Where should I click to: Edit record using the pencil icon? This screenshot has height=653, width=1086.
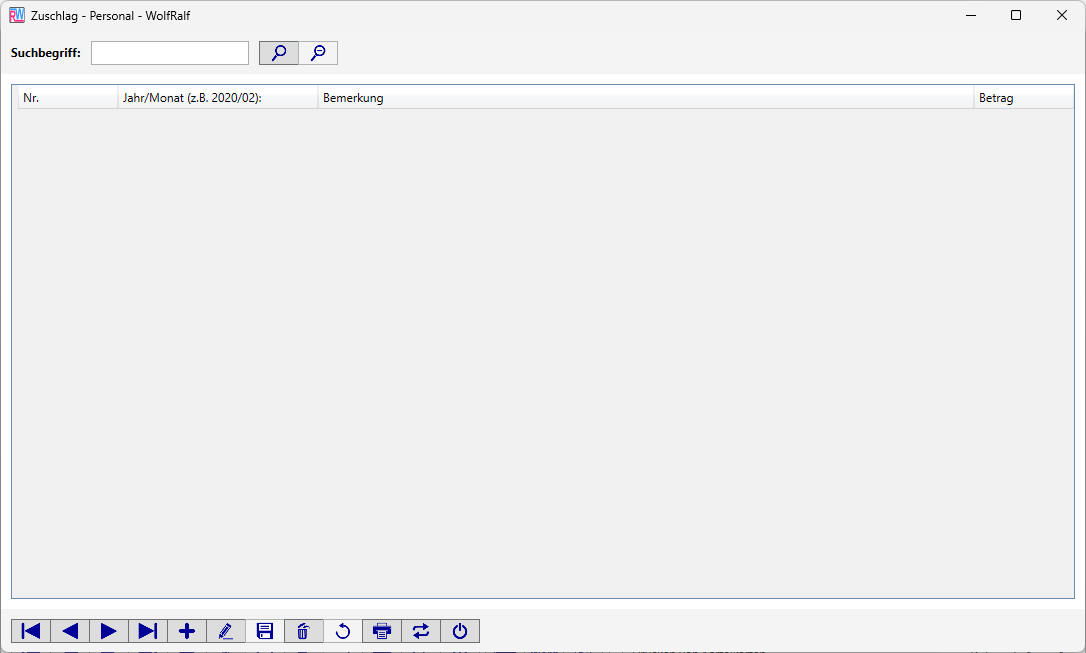[x=226, y=631]
